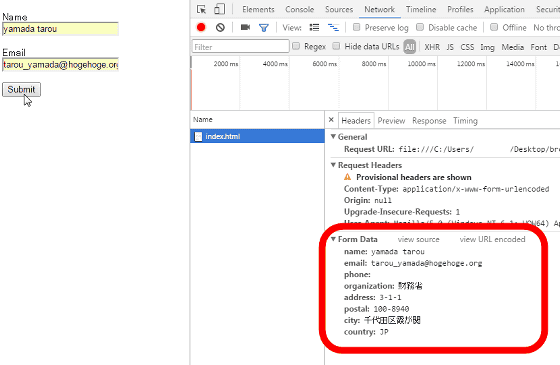
Task: Select the Upgrade-Insecure-Requests header row
Action: pyautogui.click(x=402, y=212)
